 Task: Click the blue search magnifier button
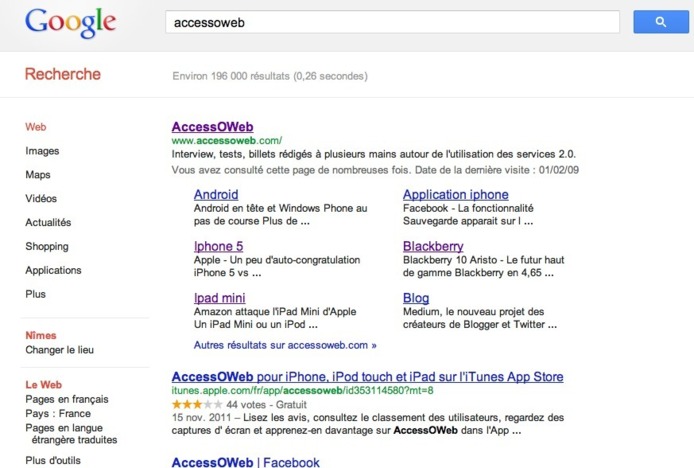[661, 22]
